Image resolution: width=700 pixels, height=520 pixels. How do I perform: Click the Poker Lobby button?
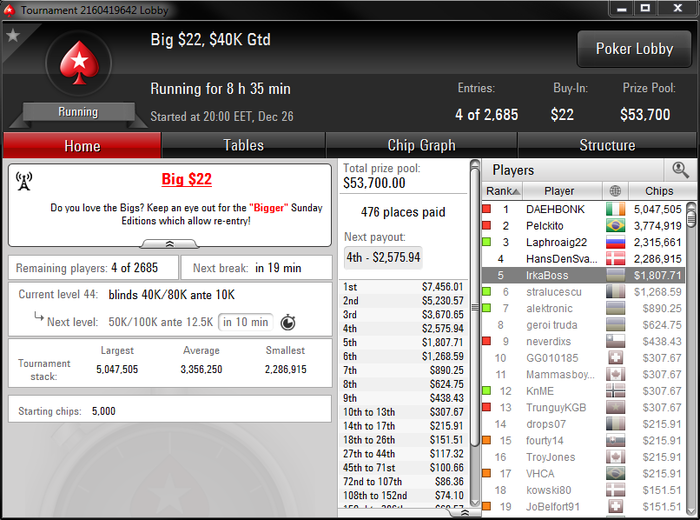(x=634, y=49)
